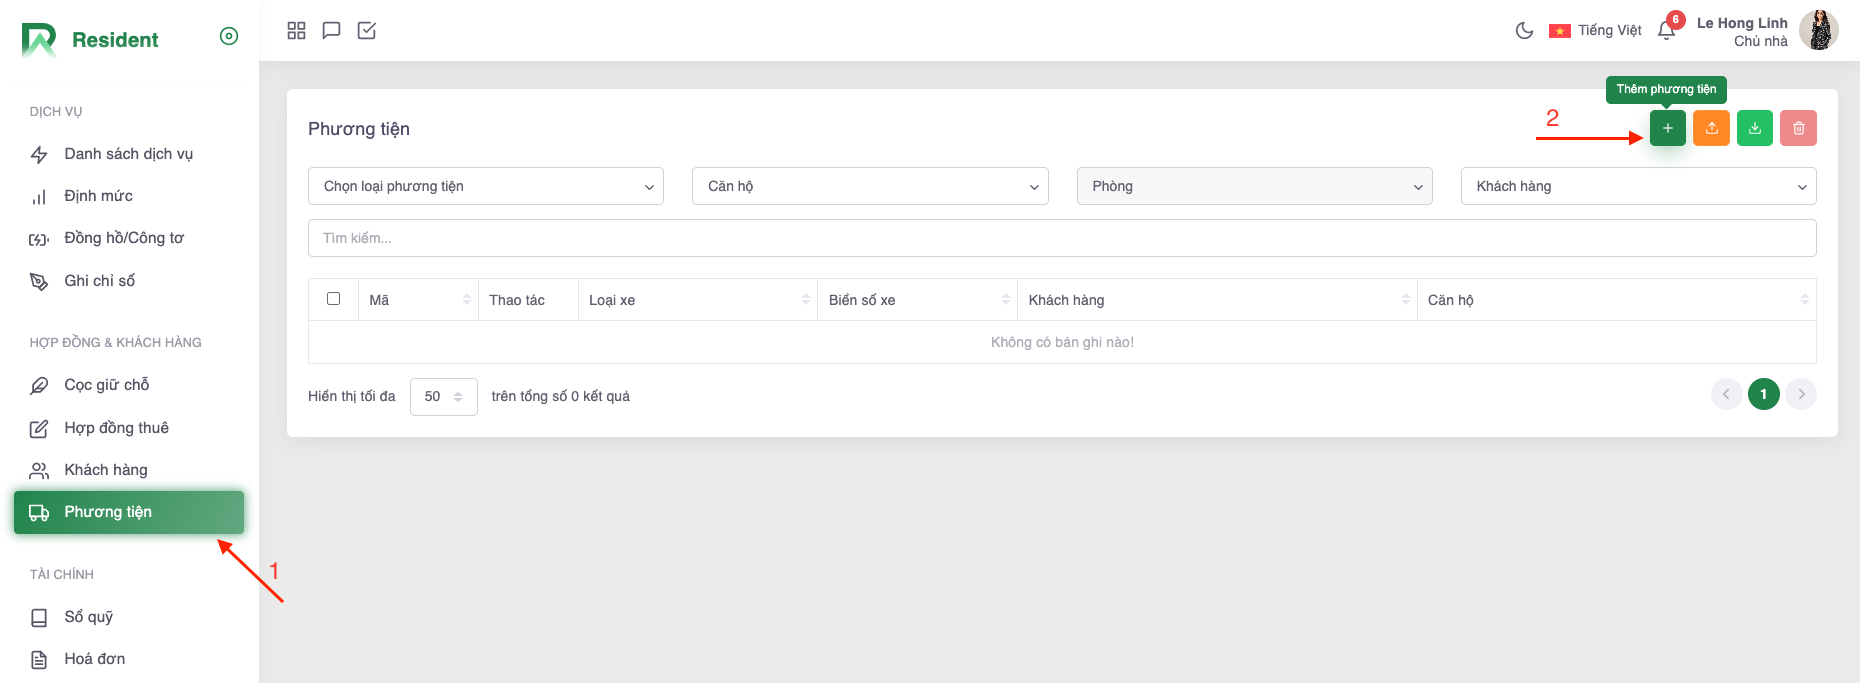Click the red trash delete button
This screenshot has width=1860, height=683.
1798,128
